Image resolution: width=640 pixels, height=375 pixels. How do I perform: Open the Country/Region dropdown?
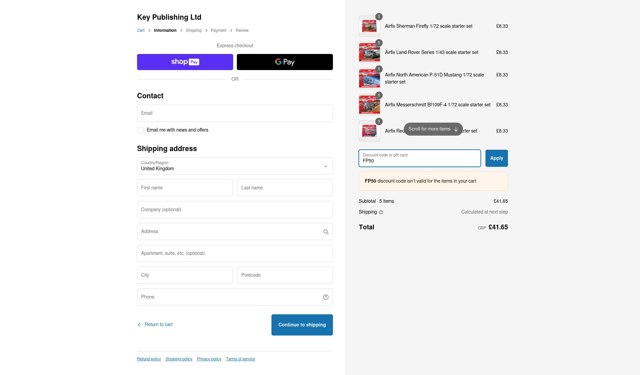[x=235, y=166]
